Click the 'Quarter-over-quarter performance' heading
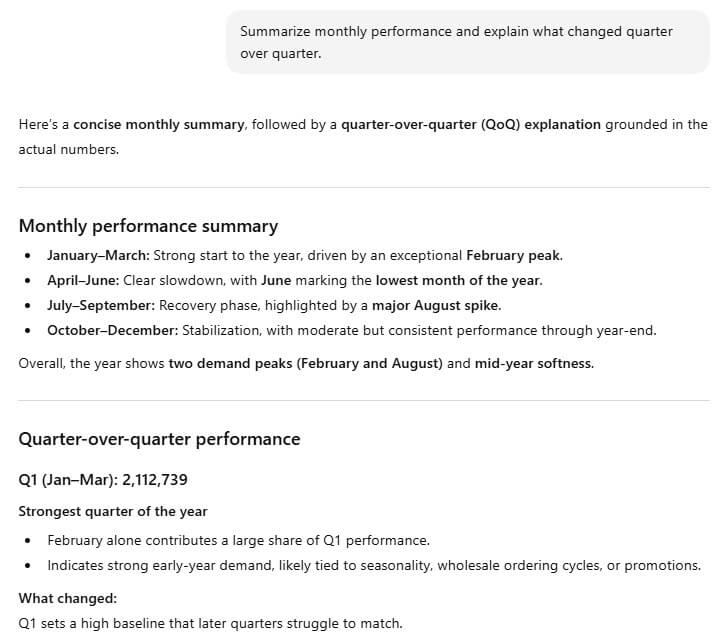This screenshot has width=726, height=637. [x=159, y=439]
